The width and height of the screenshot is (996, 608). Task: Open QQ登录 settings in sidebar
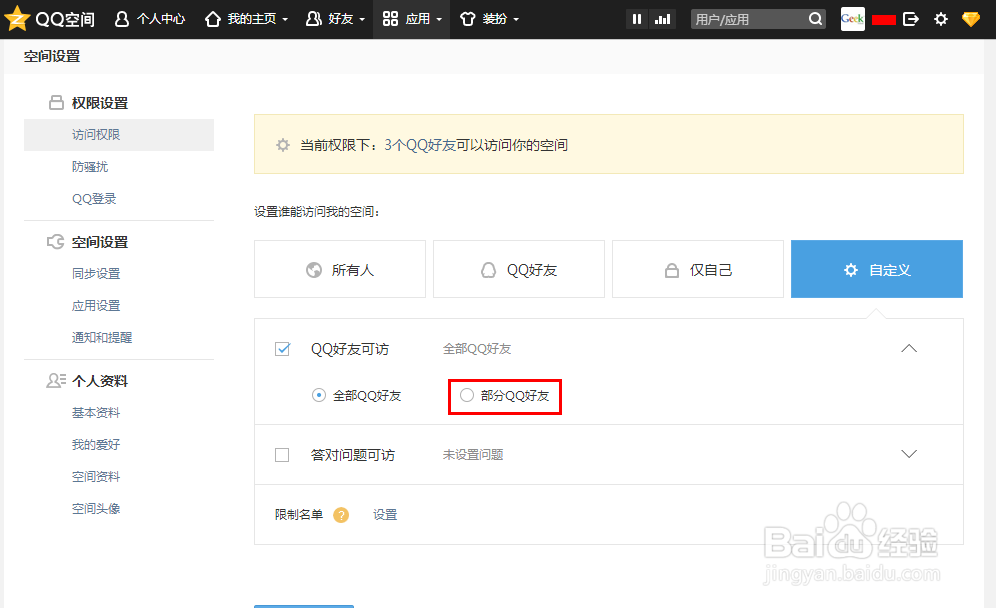click(x=94, y=198)
